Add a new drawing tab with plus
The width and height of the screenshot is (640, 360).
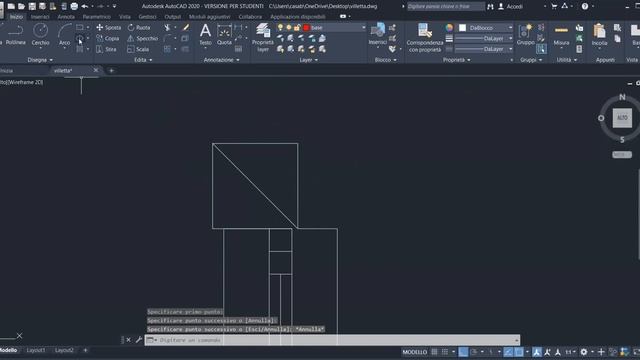(x=111, y=71)
